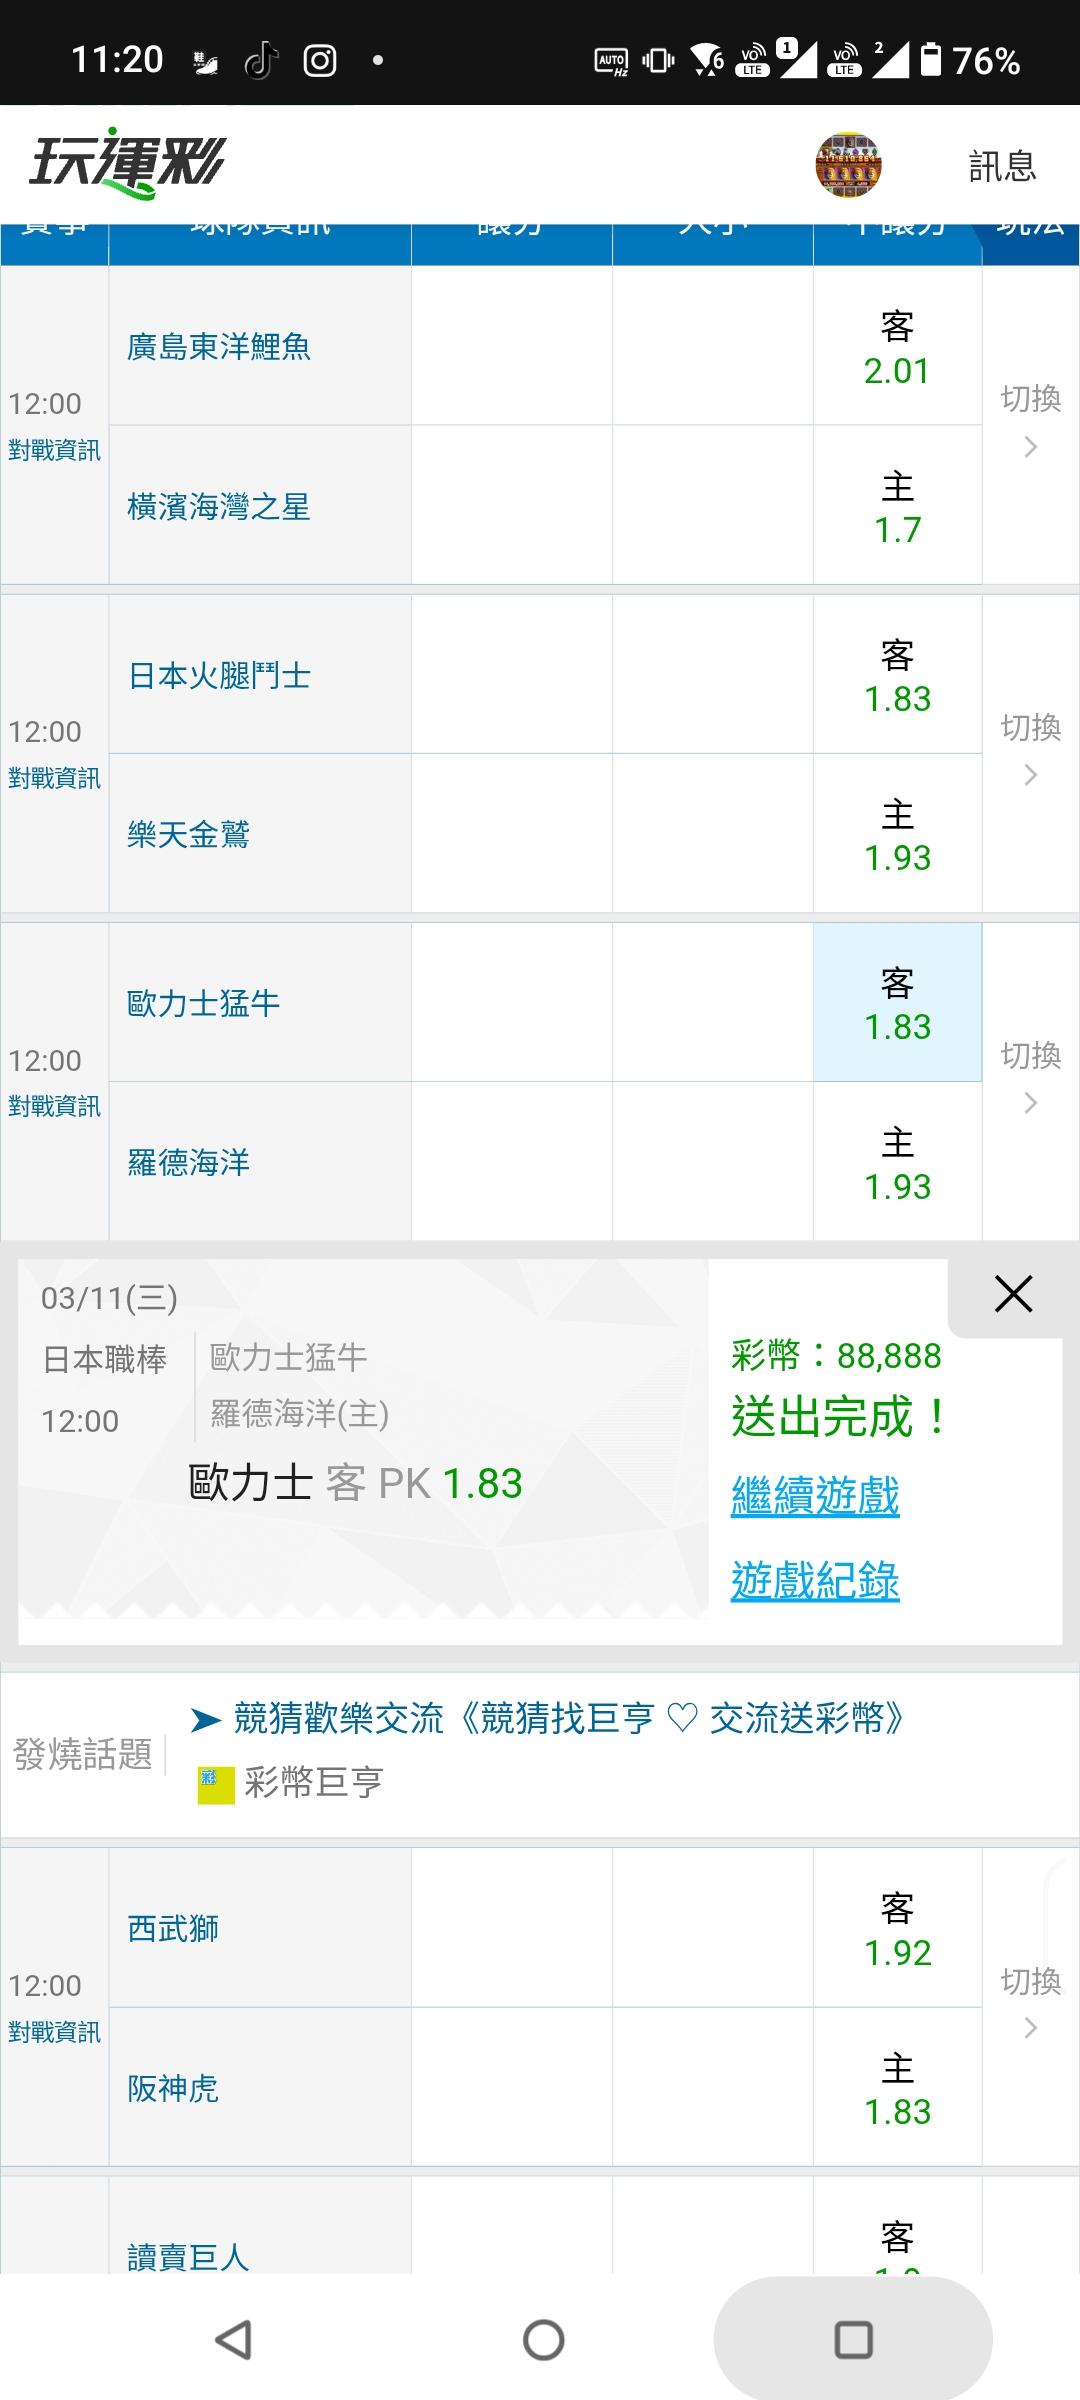Tap 彩幣巨亨 yellow badge icon
Screen dimensions: 1080x2400
(216, 1783)
